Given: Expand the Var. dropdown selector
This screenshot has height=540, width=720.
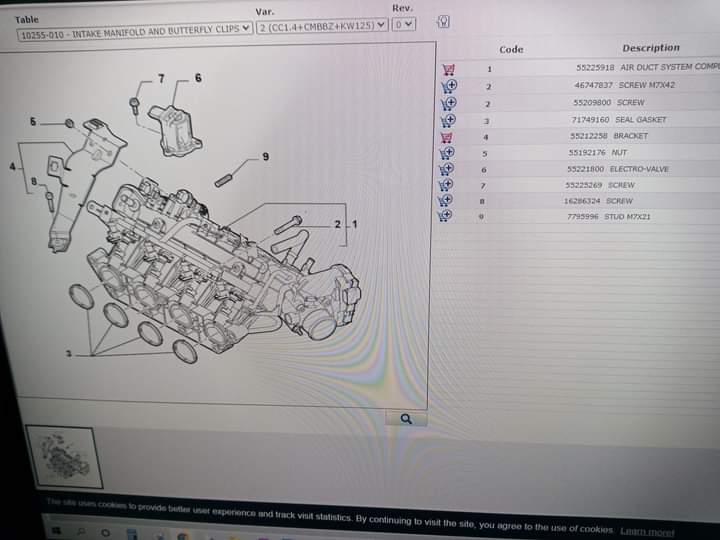Looking at the screenshot, I should [322, 25].
